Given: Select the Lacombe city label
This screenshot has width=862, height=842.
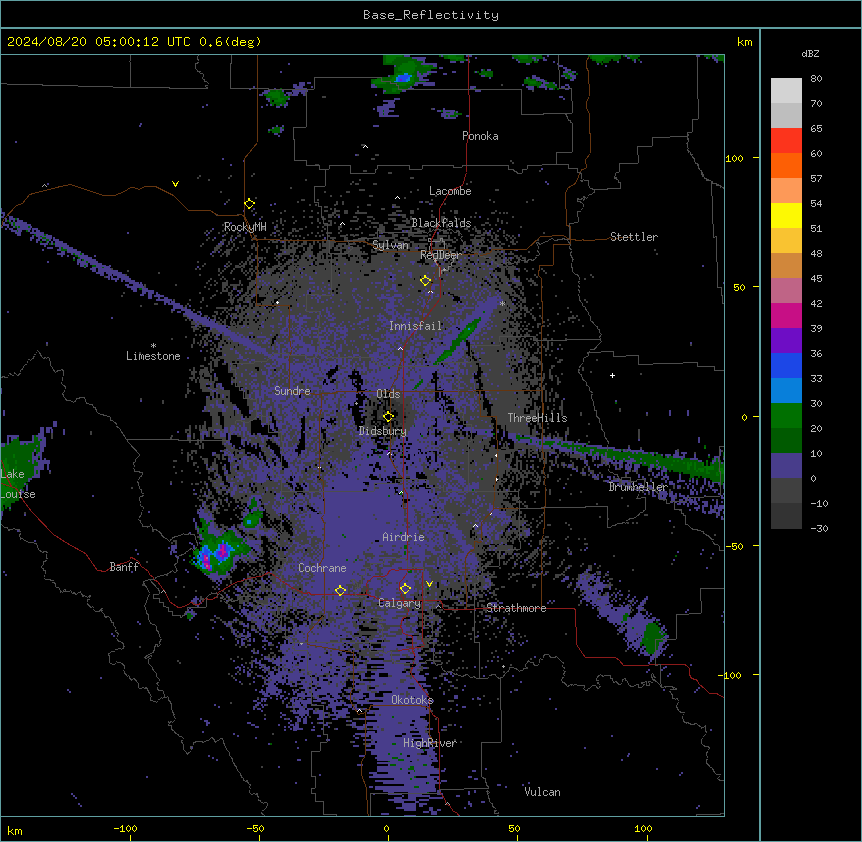Looking at the screenshot, I should [x=450, y=191].
